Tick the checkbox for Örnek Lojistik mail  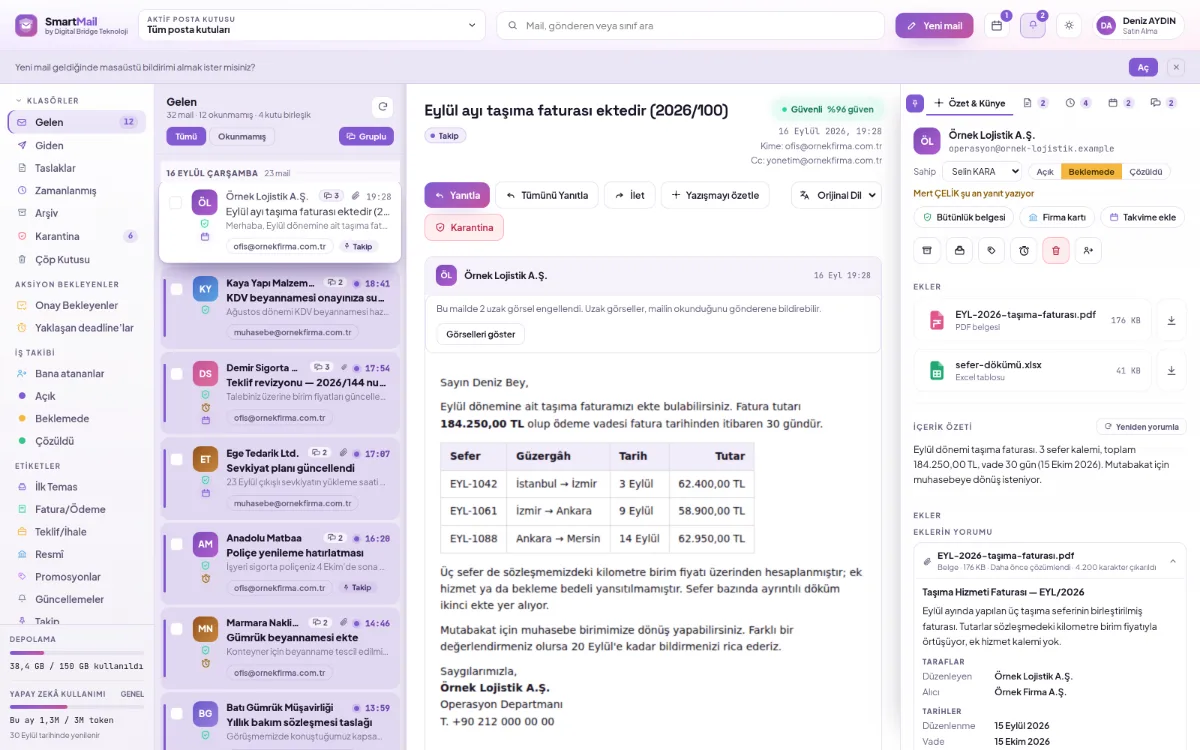click(x=176, y=203)
